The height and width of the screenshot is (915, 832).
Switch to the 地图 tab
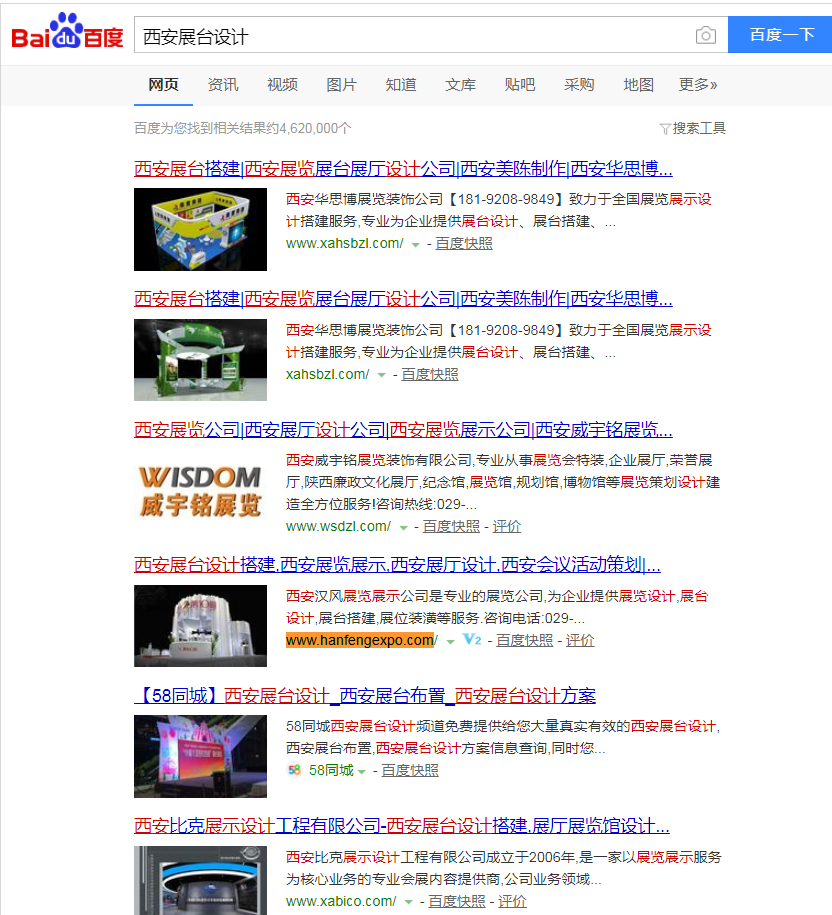coord(638,85)
